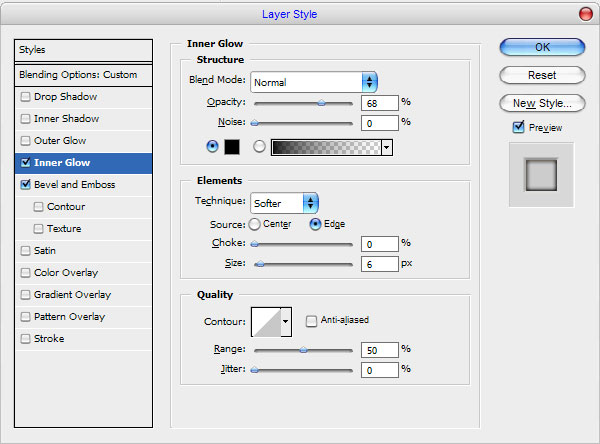Click the black glow color swatch

click(x=232, y=147)
